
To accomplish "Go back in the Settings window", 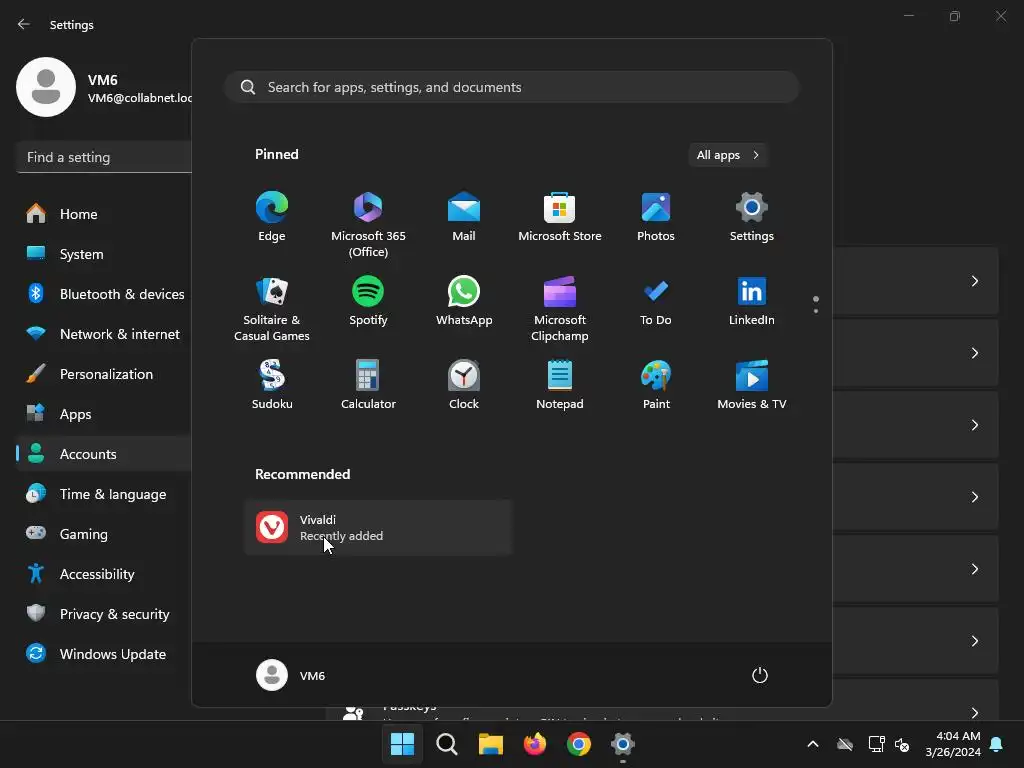I will [x=24, y=24].
